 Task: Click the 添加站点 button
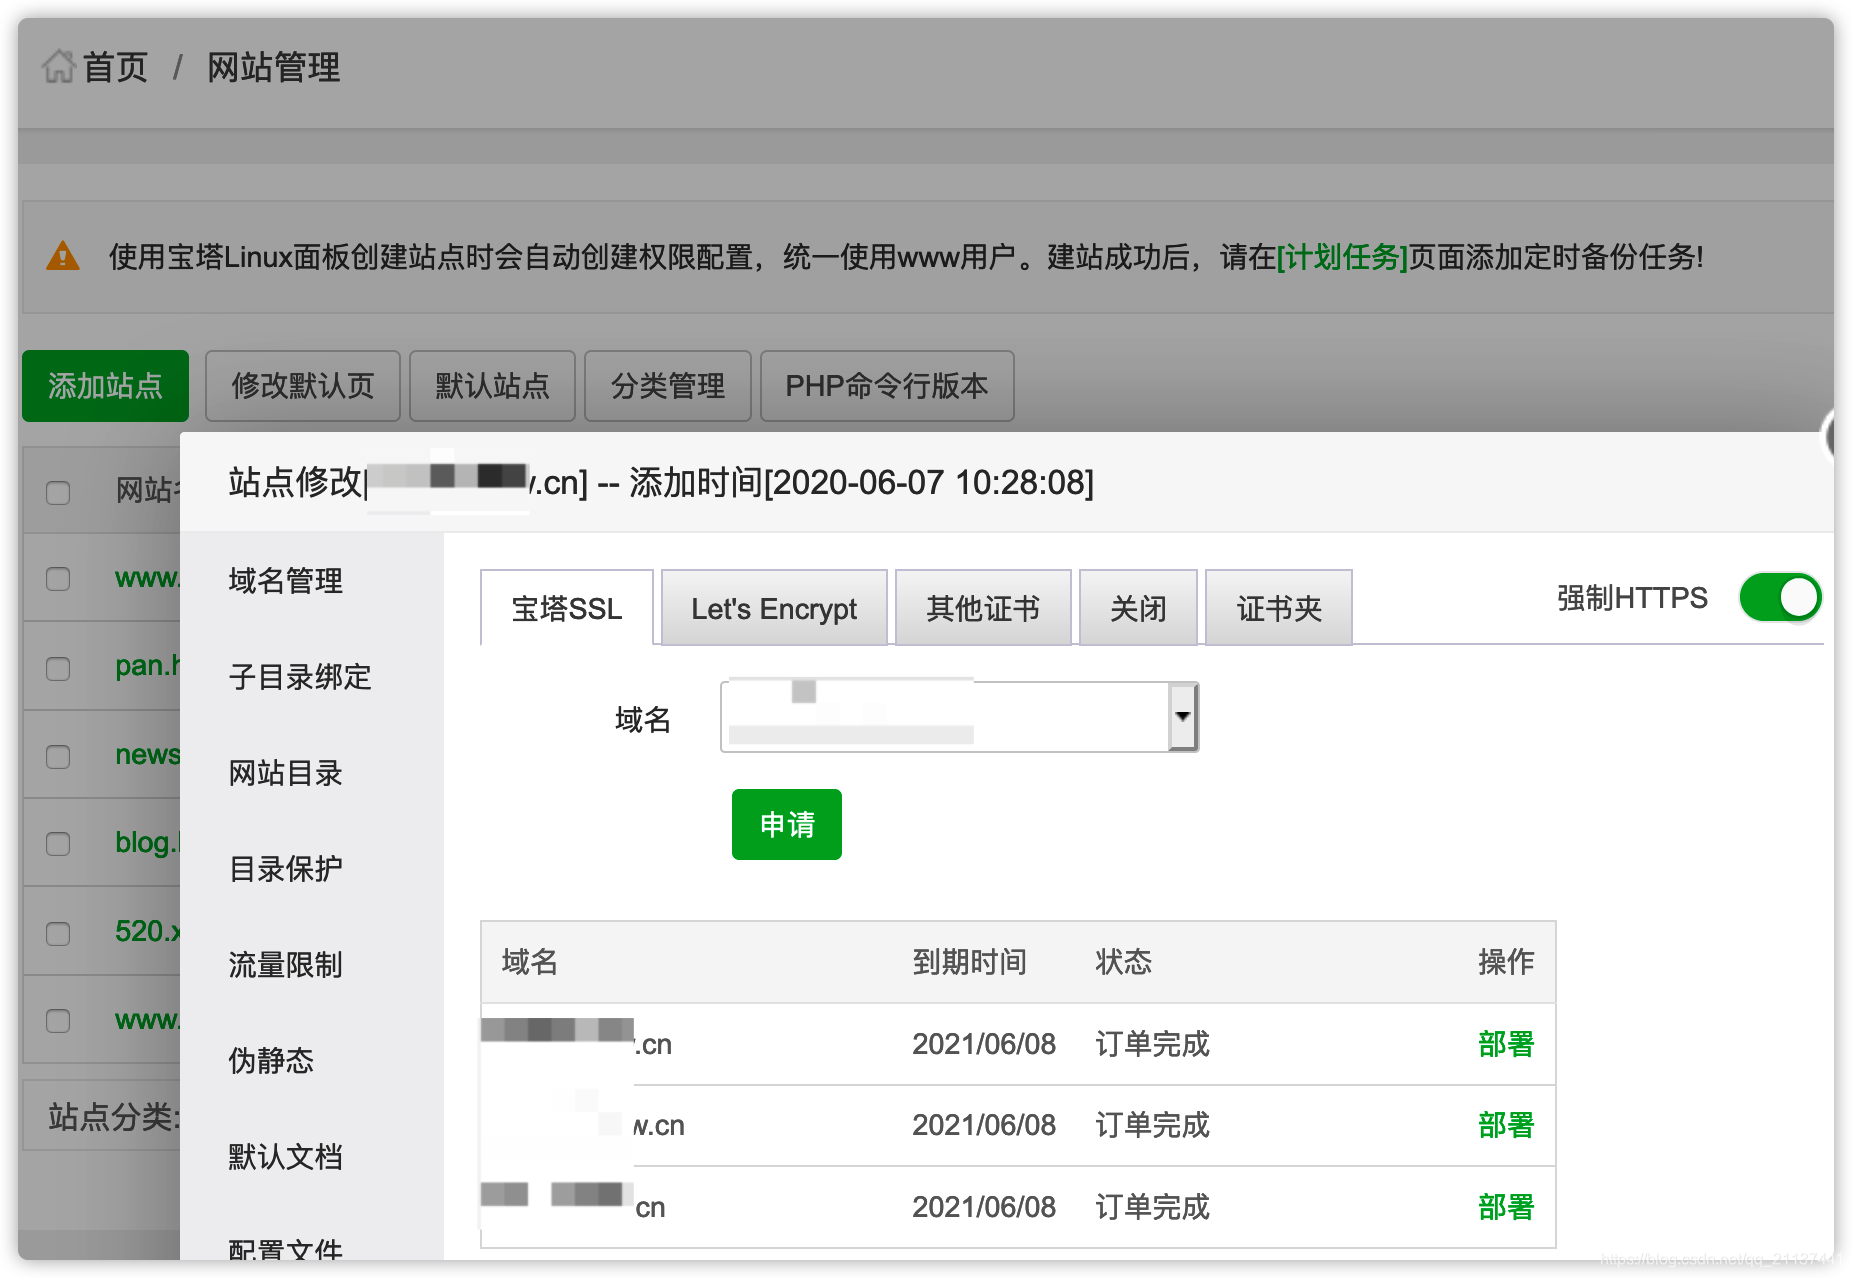[x=105, y=386]
